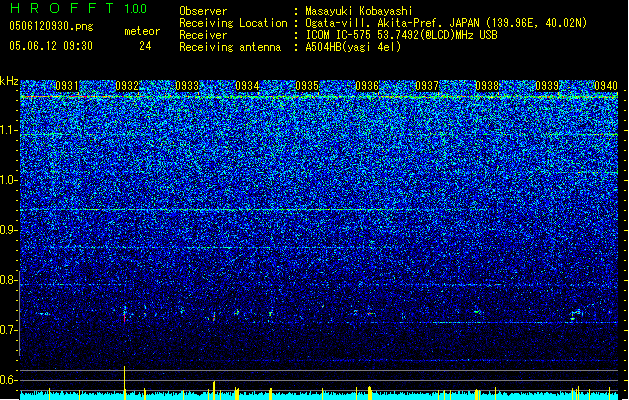Click the HROFFT program title text
This screenshot has height=400, width=629.
tap(62, 8)
